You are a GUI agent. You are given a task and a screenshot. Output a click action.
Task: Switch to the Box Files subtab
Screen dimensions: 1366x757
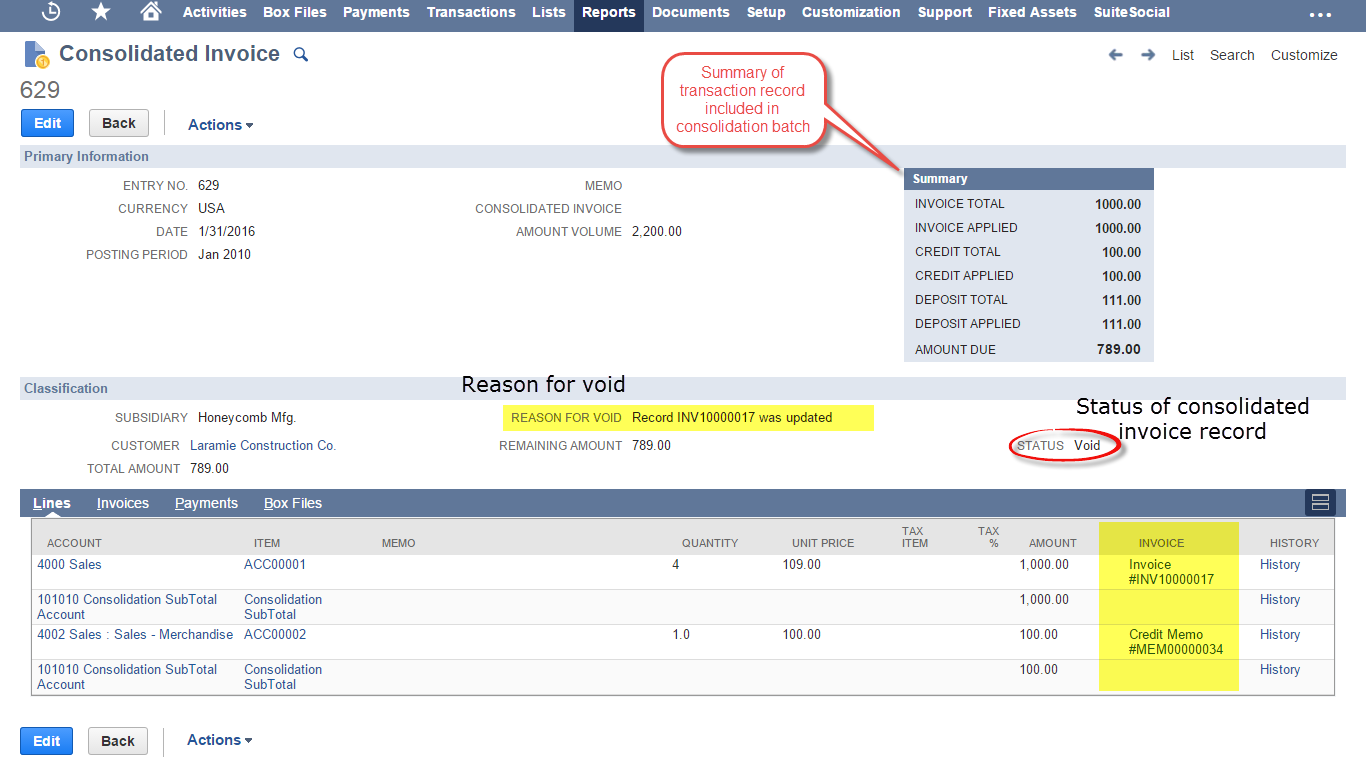tap(293, 503)
